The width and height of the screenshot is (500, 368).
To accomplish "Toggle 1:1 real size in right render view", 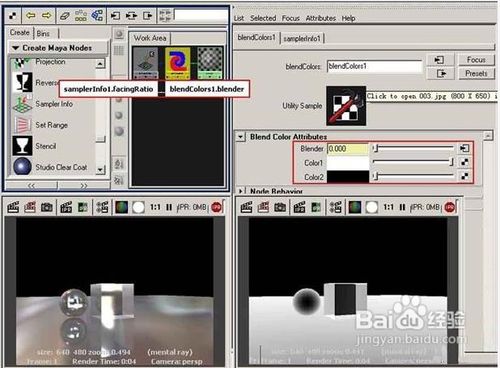I will tap(388, 207).
